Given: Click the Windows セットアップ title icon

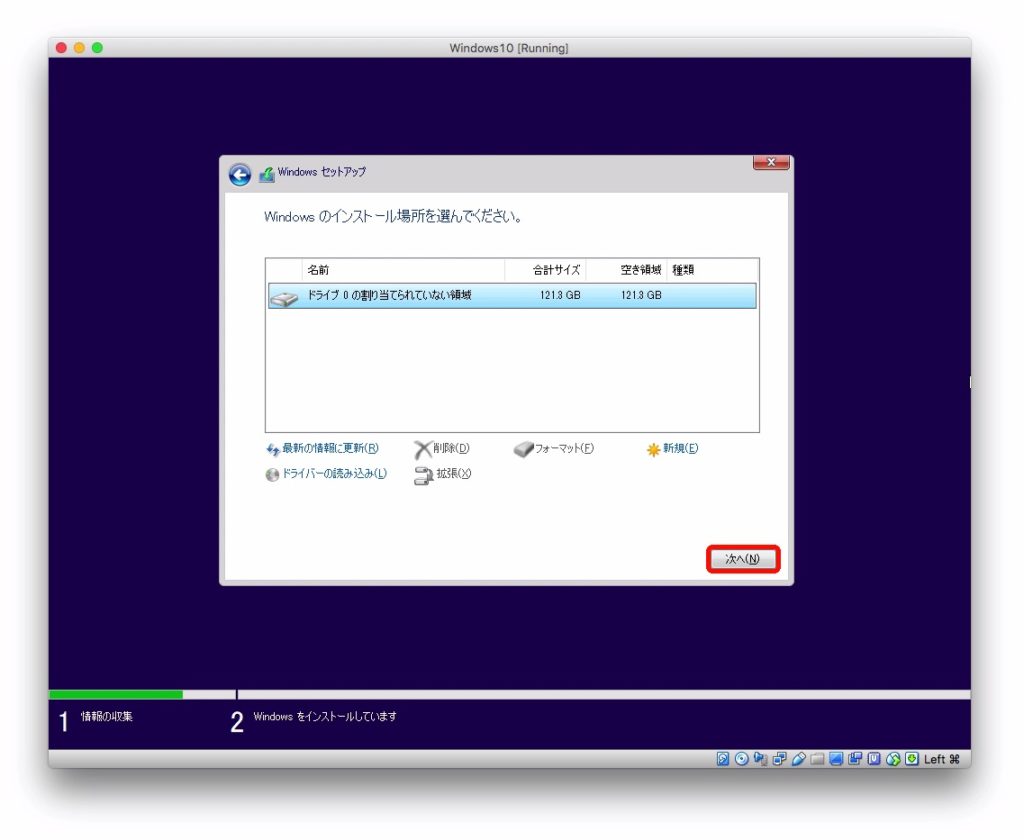Looking at the screenshot, I should [x=266, y=174].
